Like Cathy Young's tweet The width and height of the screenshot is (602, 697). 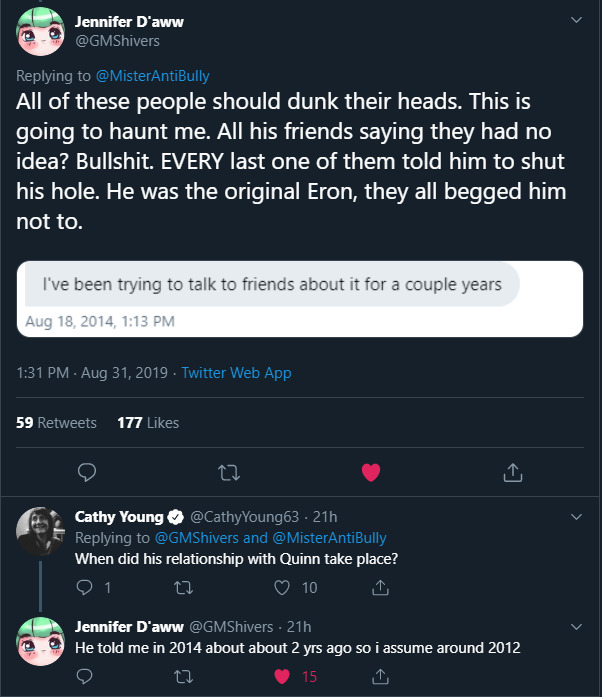(x=282, y=588)
